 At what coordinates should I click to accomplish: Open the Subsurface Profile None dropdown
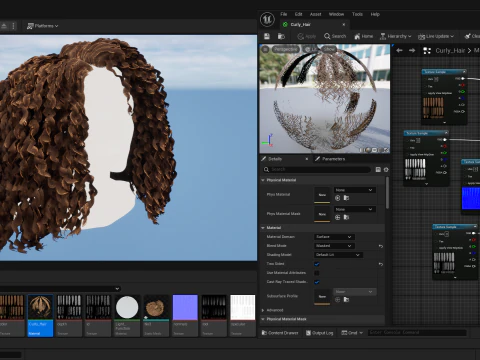(355, 292)
